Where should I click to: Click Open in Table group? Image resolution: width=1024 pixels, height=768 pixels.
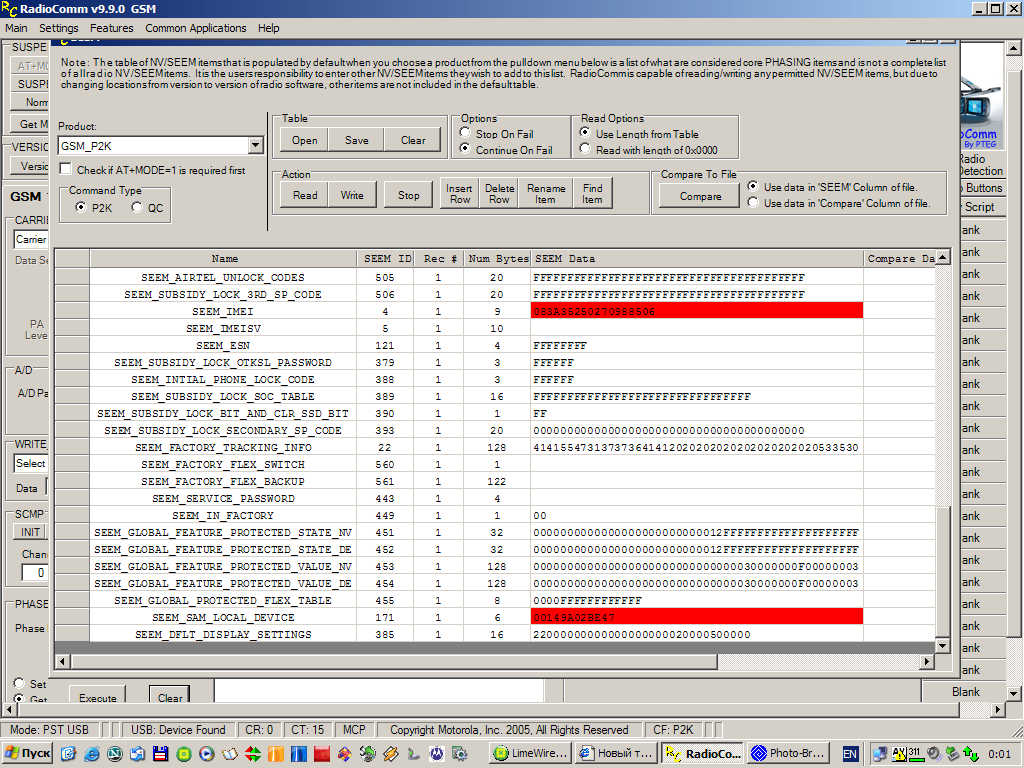point(304,140)
